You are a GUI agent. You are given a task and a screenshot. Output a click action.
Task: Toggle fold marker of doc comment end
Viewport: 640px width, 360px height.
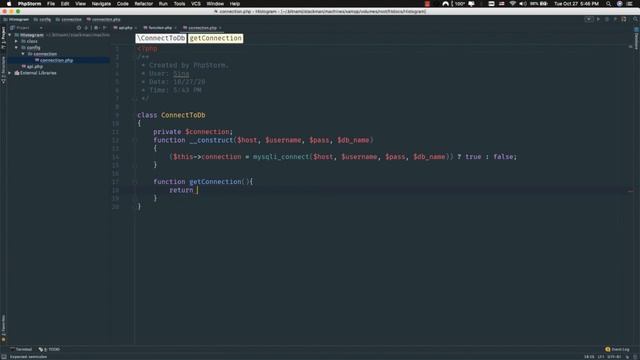tap(134, 99)
